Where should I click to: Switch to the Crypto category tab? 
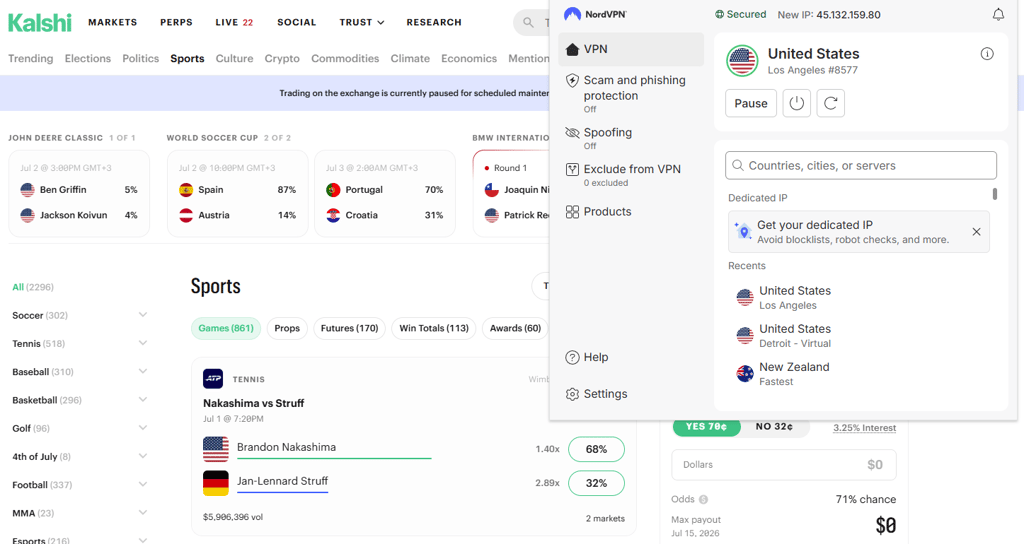coord(282,58)
